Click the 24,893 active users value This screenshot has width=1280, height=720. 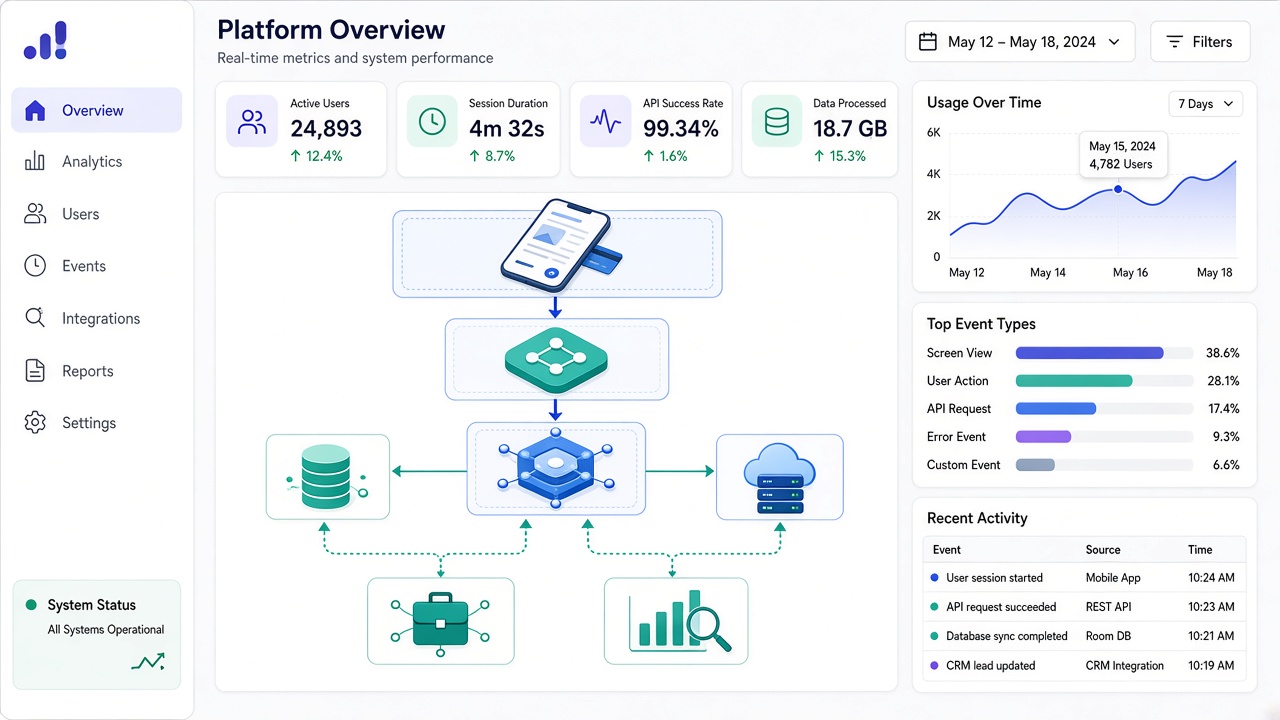(x=326, y=129)
